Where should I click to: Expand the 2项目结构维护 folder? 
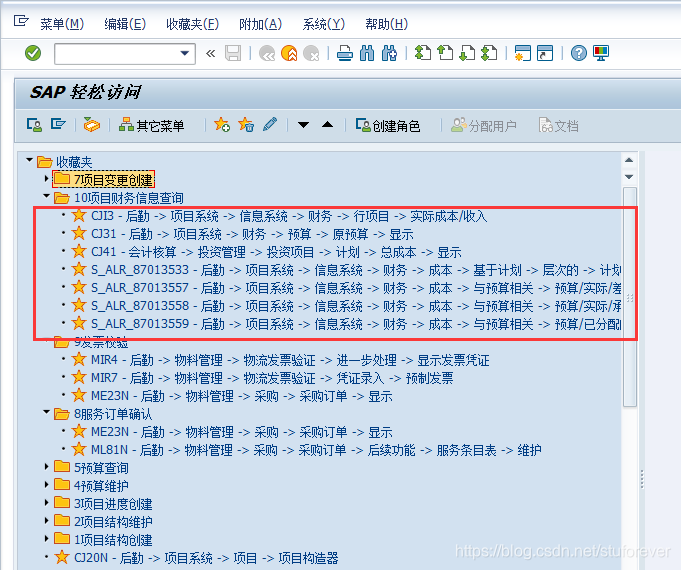click(x=46, y=520)
